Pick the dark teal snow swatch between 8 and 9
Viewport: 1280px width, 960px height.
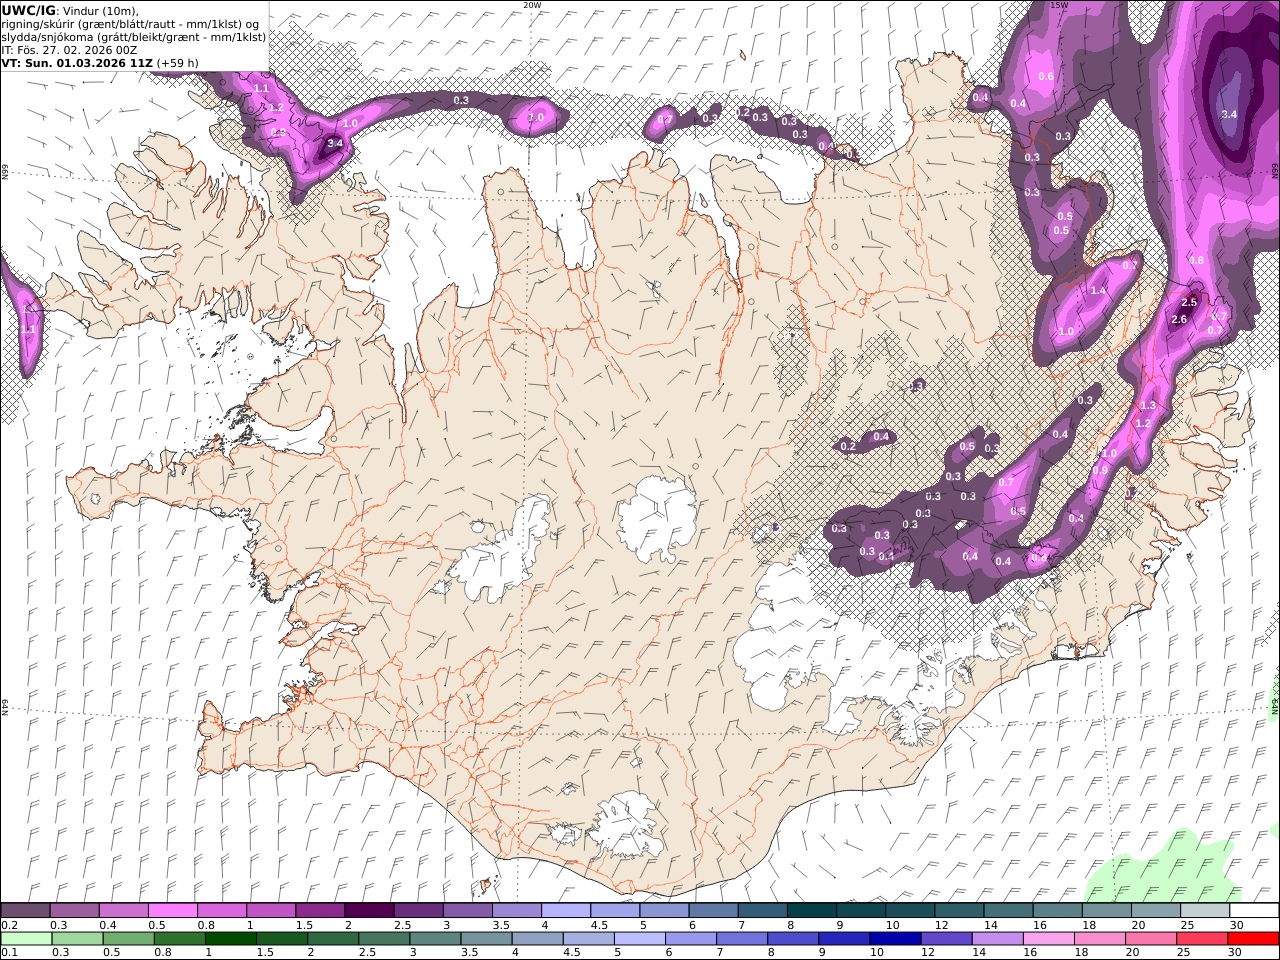click(811, 911)
